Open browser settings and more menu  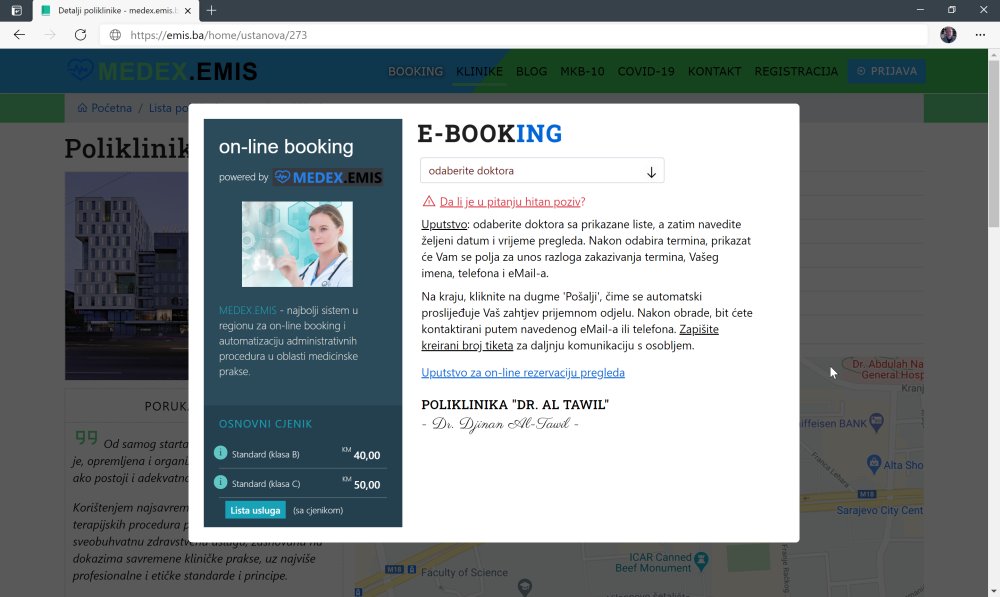980,35
